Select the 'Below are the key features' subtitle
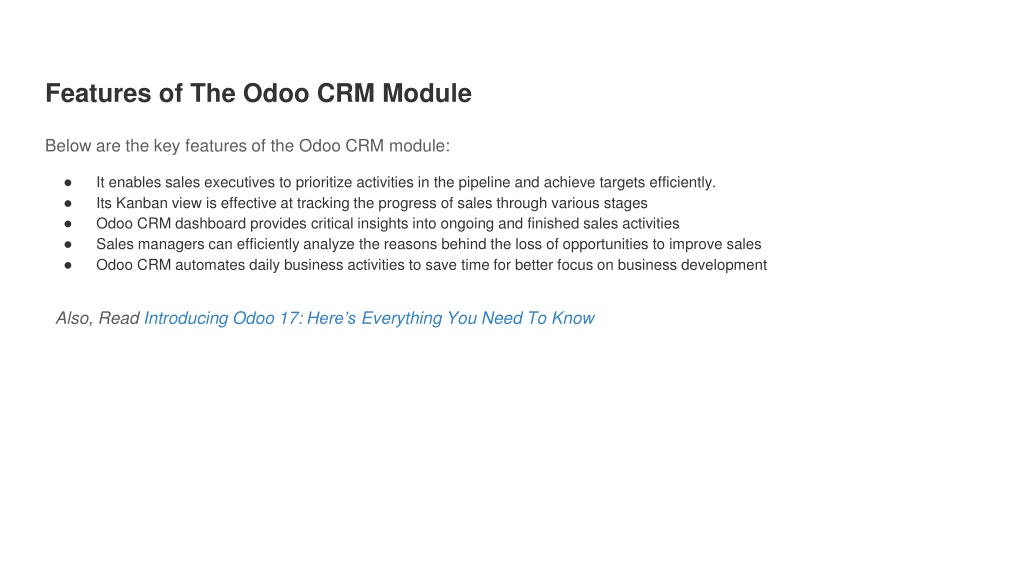 [x=248, y=146]
